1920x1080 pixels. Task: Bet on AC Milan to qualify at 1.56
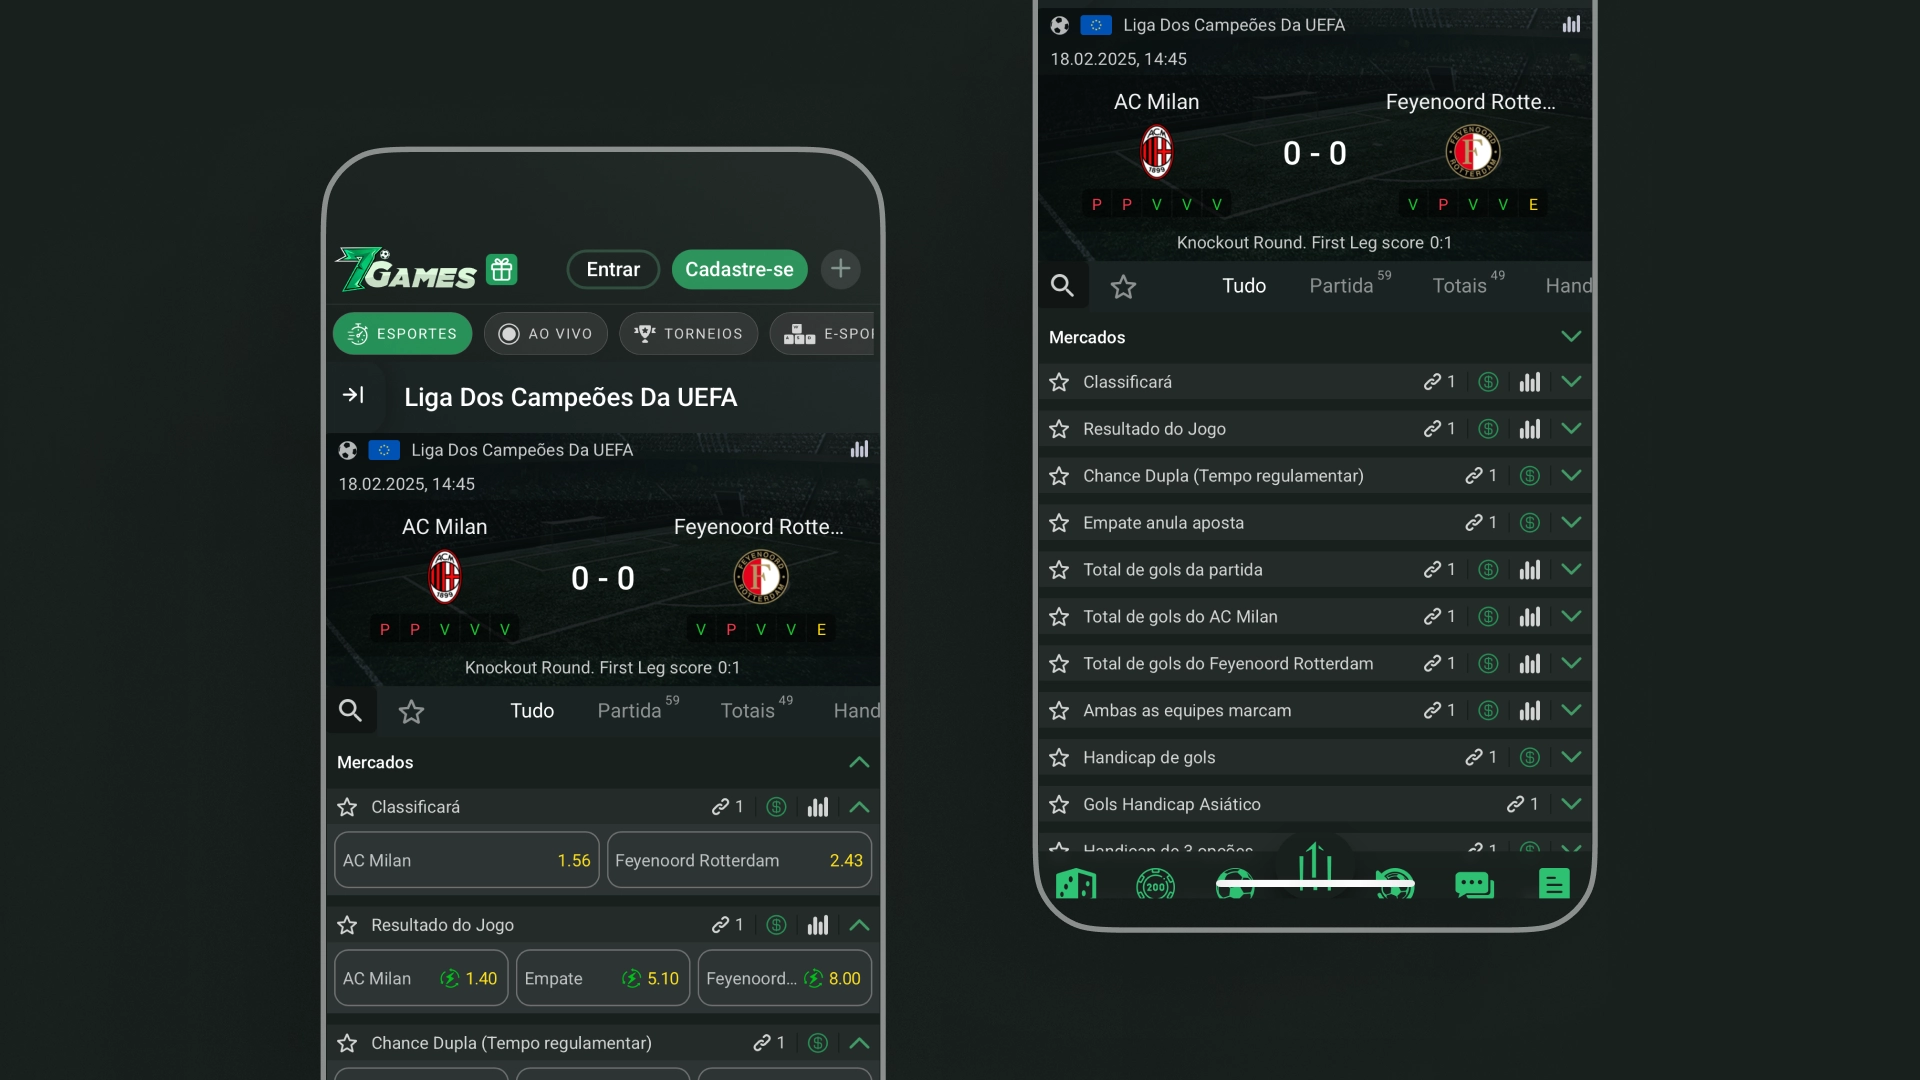[467, 860]
